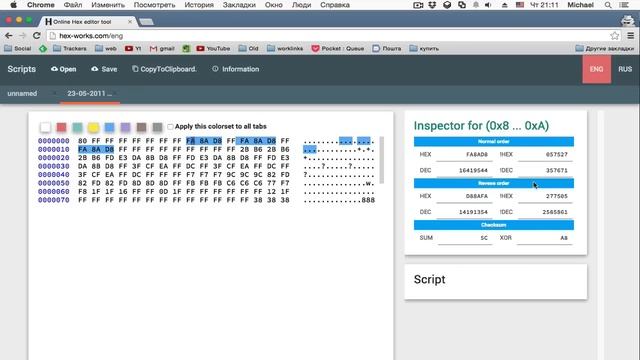Click the Michael user name in menu bar
640x360 pixels.
(x=580, y=5)
